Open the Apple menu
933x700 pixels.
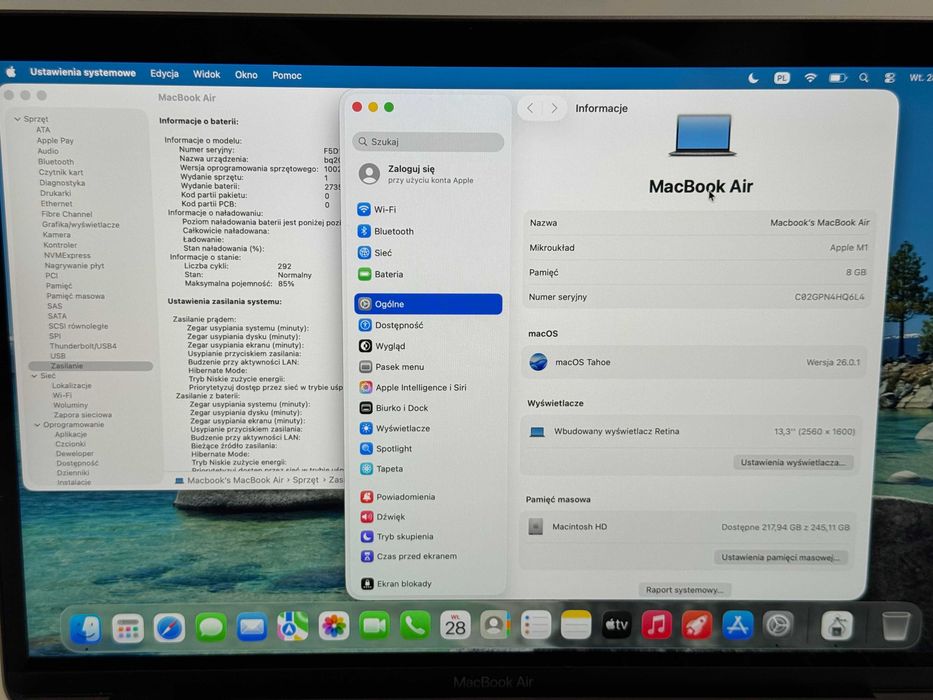coord(11,72)
